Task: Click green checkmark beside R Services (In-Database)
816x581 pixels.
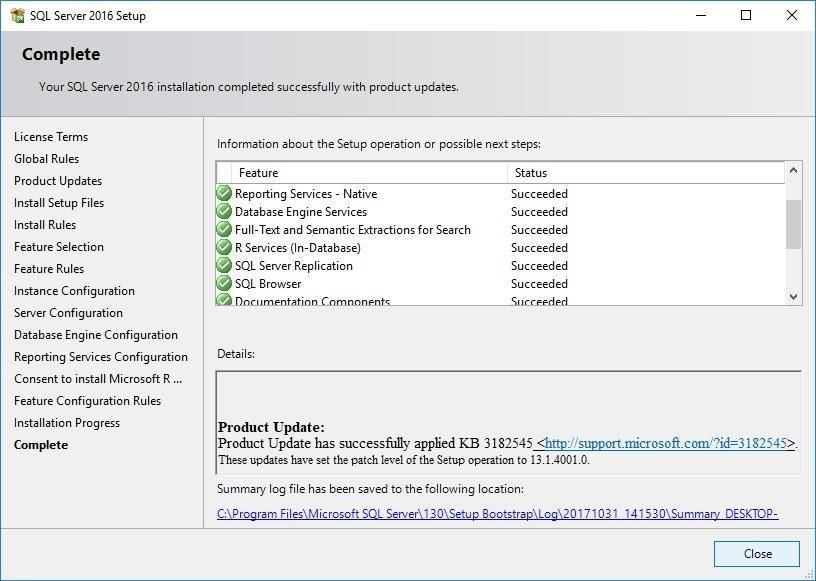Action: click(224, 248)
